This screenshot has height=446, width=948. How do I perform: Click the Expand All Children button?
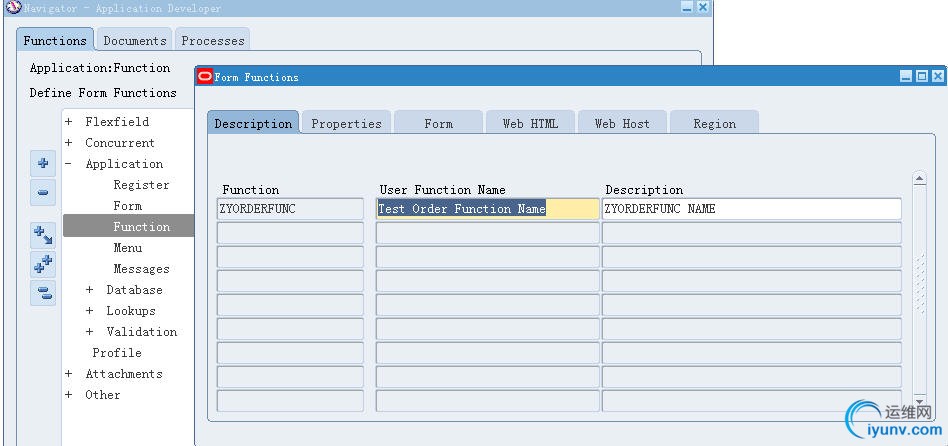click(43, 235)
